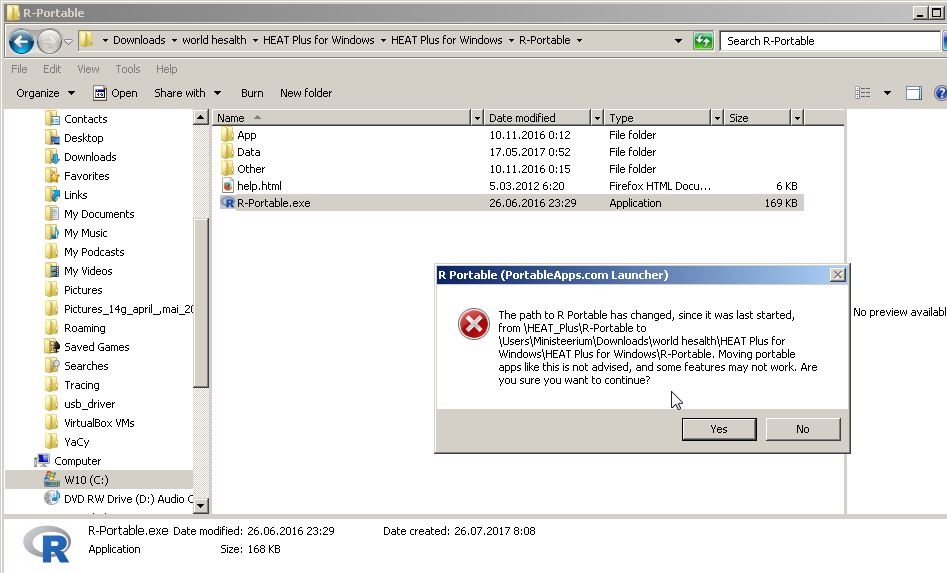Expand the R-Portable breadcrumb arrow
Screen dimensions: 947x573
coord(579,40)
